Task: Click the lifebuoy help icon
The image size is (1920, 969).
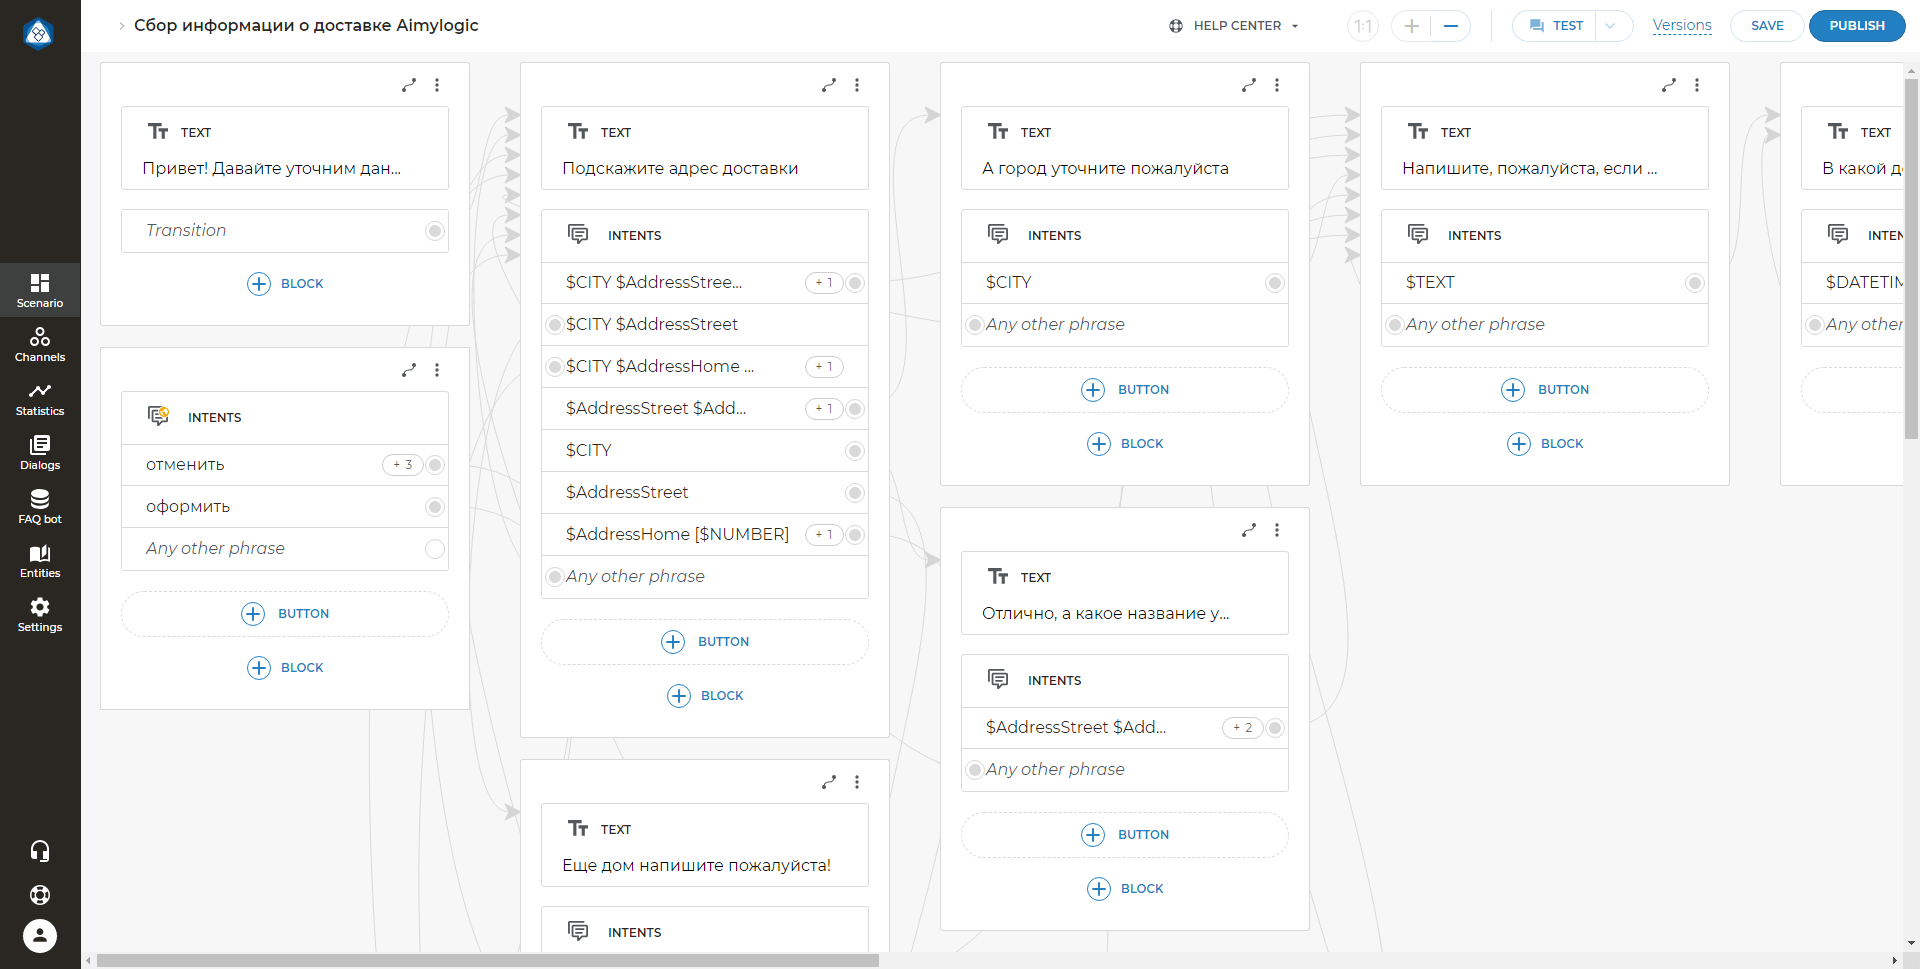Action: coord(40,895)
